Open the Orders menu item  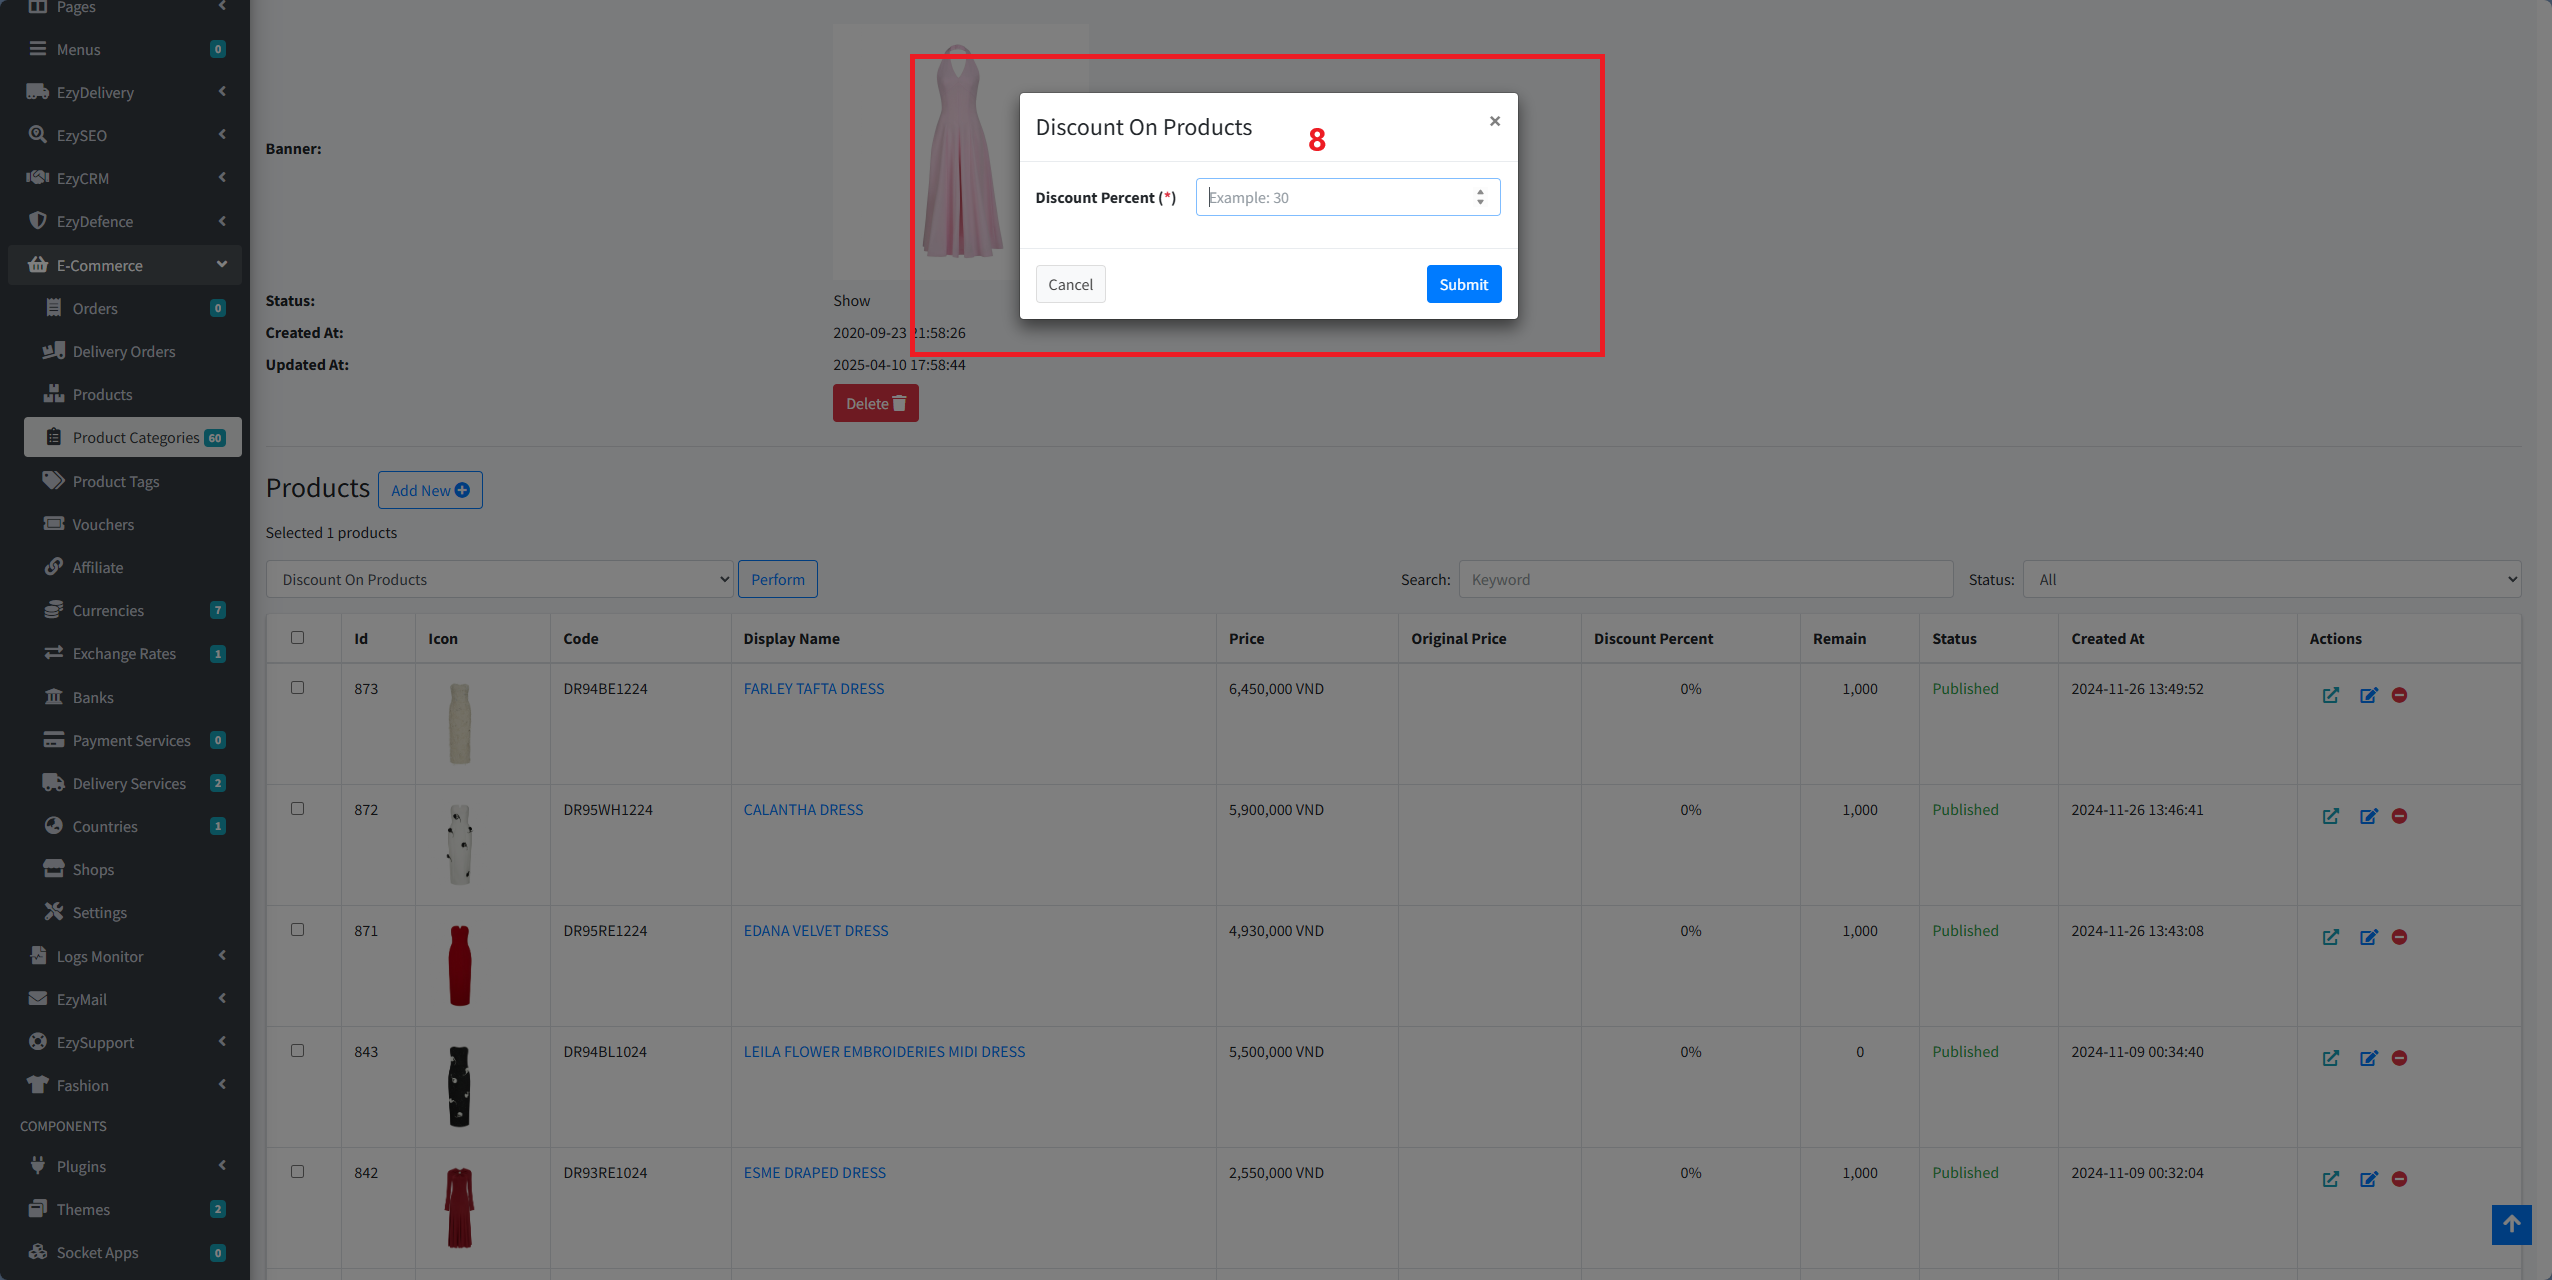pos(95,308)
